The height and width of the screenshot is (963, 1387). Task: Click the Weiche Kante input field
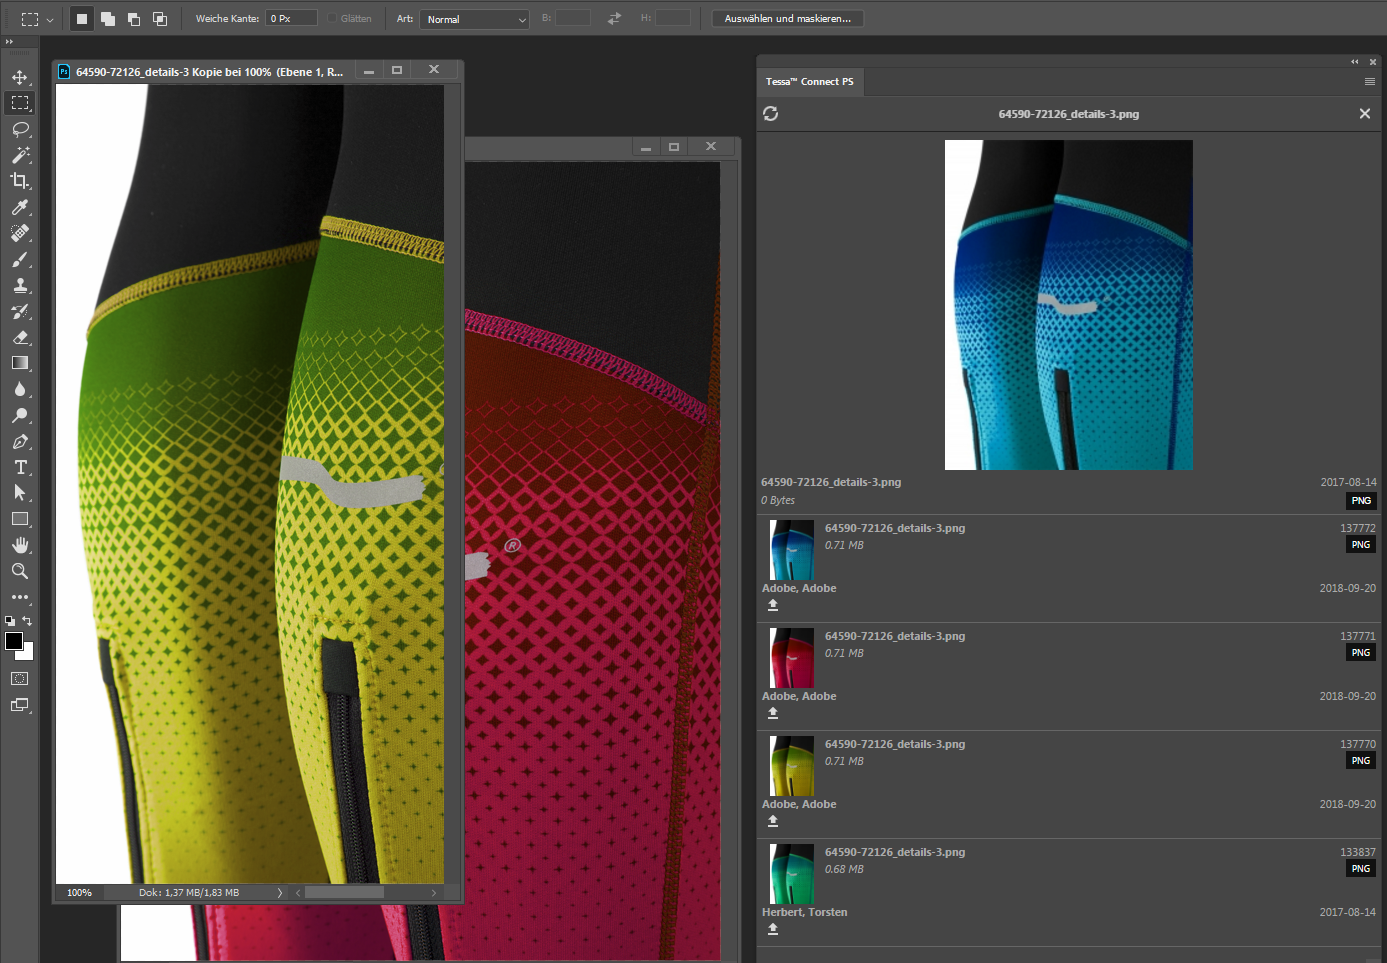click(x=292, y=19)
